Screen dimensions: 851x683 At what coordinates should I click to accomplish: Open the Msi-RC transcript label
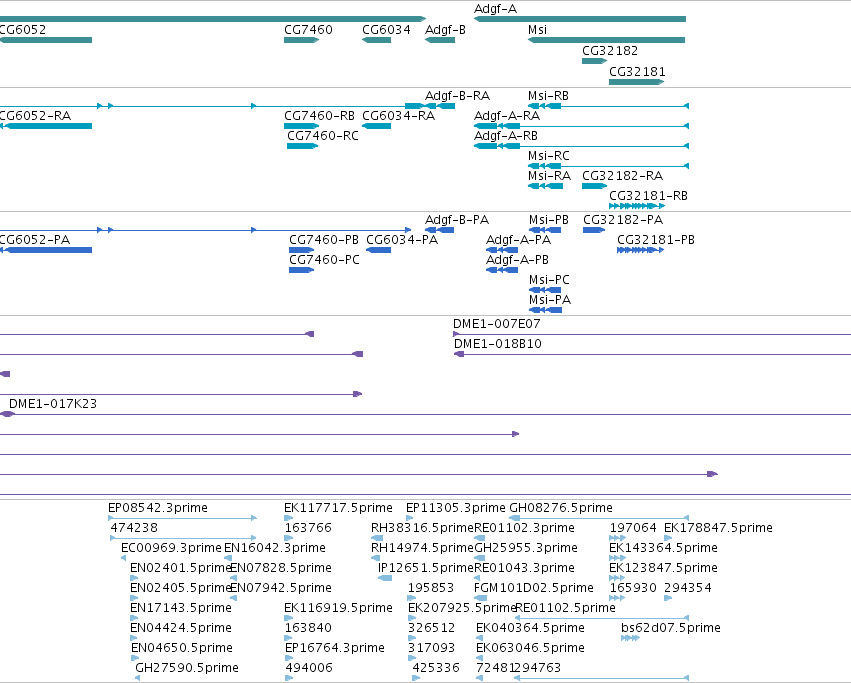(549, 156)
